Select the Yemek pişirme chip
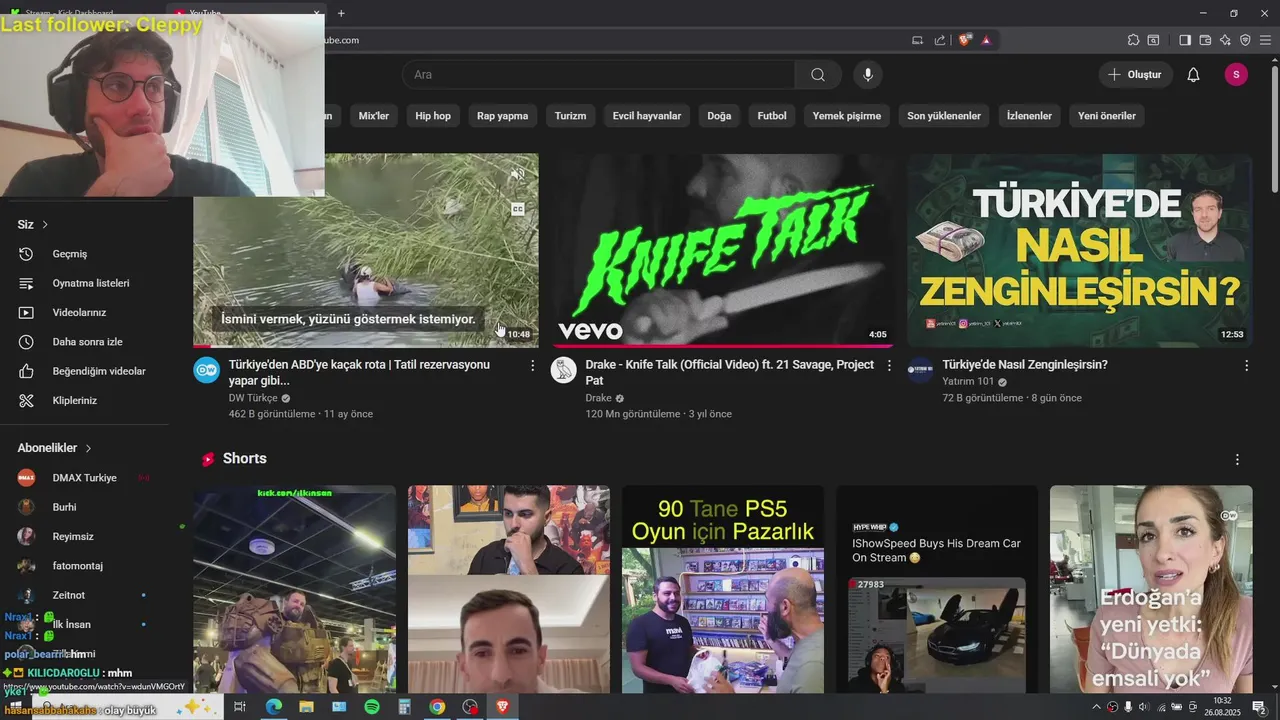The height and width of the screenshot is (720, 1280). tap(847, 116)
